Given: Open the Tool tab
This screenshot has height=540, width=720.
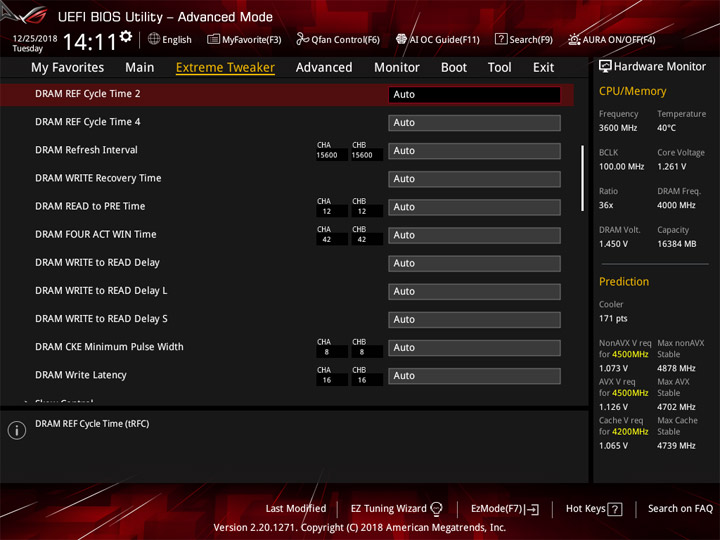Looking at the screenshot, I should pos(500,68).
